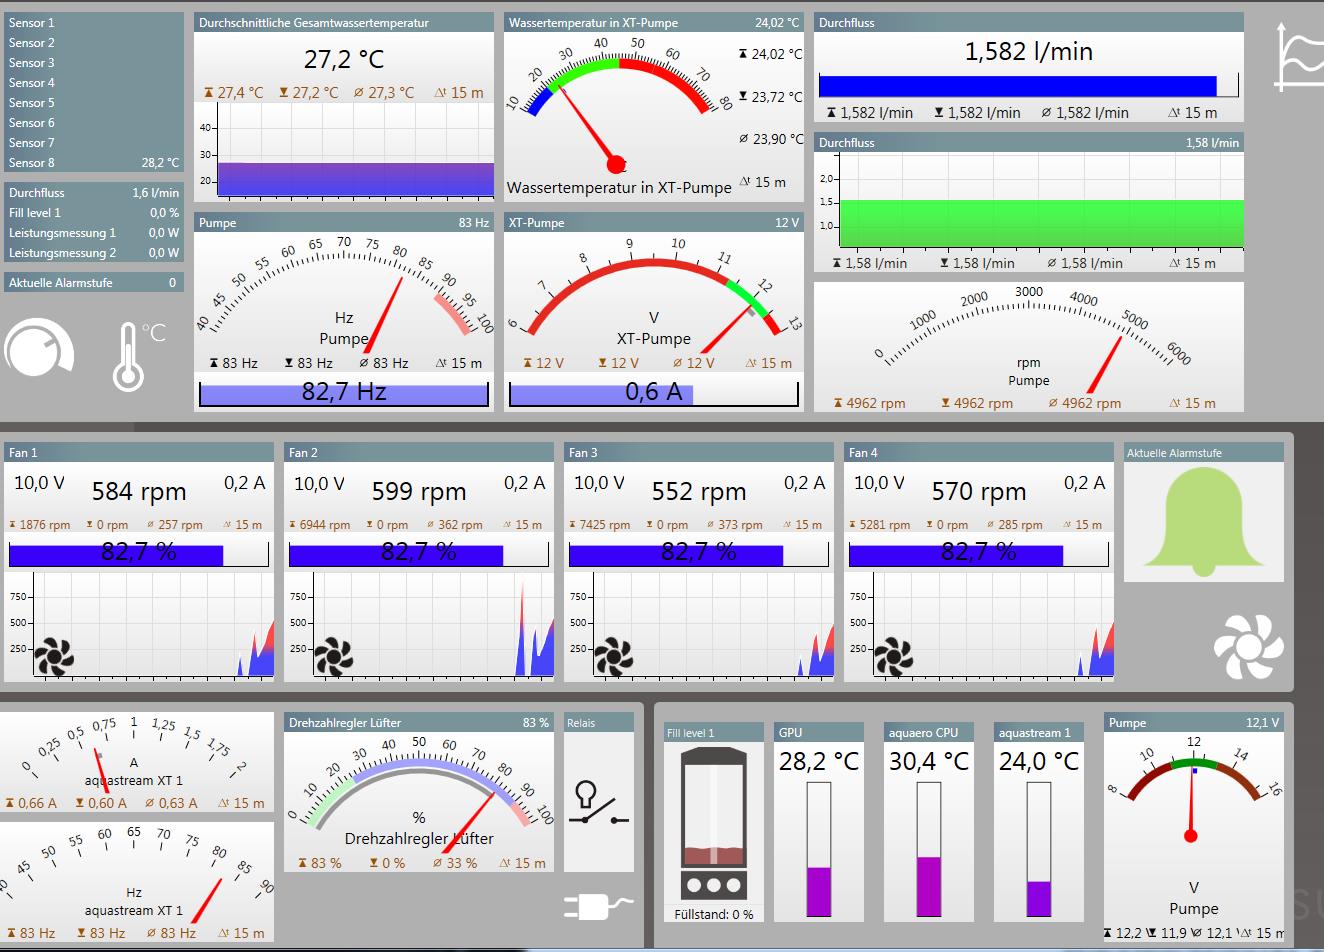Click the green alarm bell icon

(x=1203, y=521)
